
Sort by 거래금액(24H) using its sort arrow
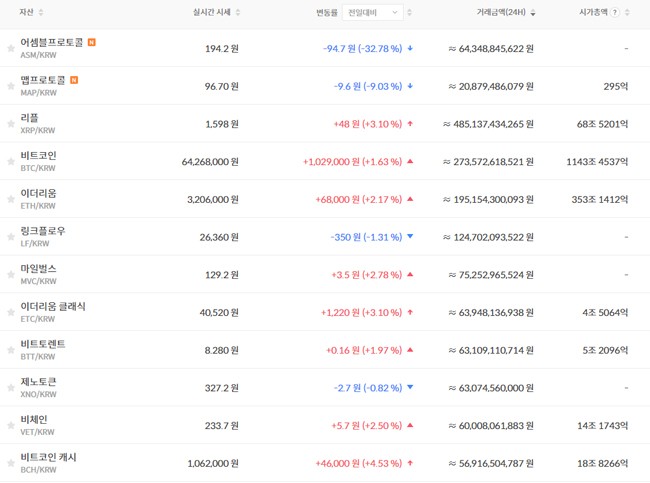point(532,13)
